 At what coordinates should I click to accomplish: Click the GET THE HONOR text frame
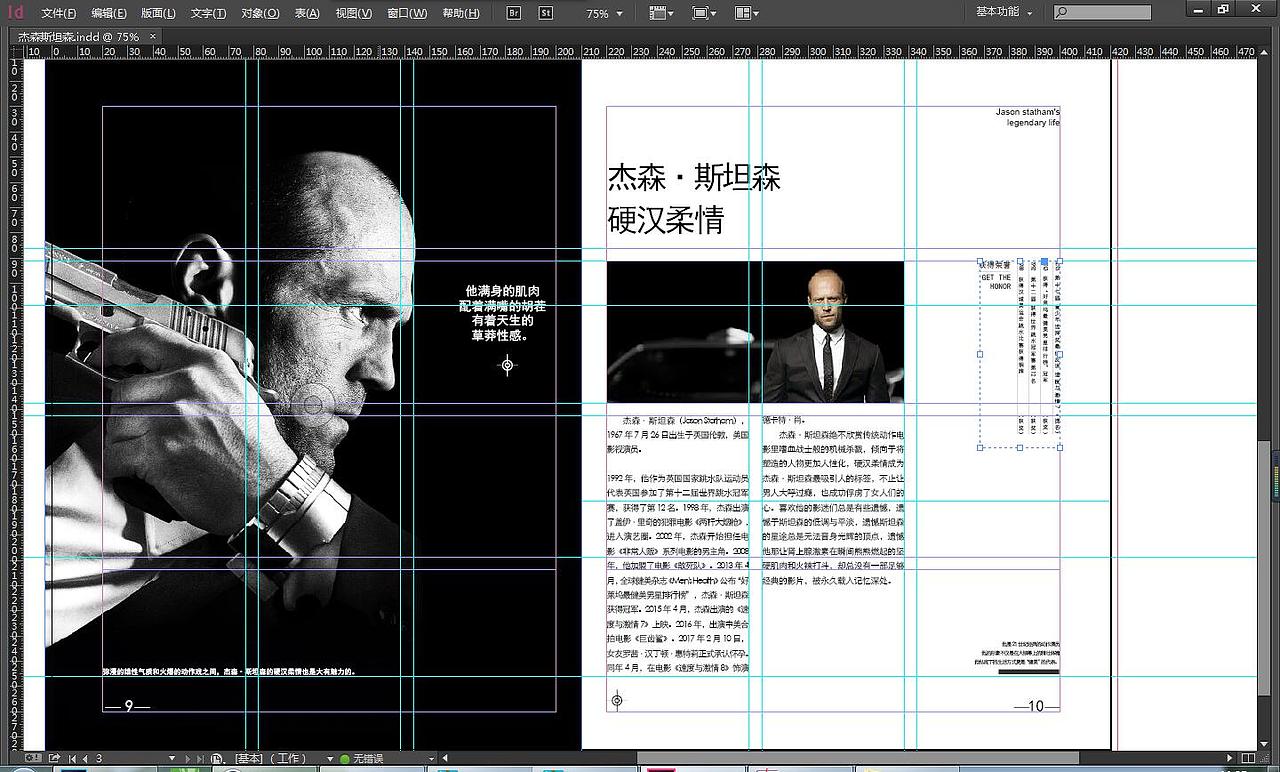(996, 282)
